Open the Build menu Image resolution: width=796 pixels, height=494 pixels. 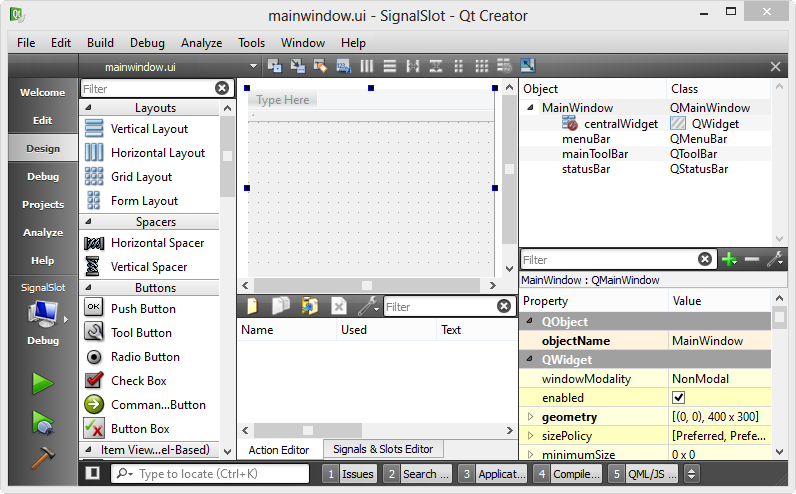pyautogui.click(x=100, y=43)
